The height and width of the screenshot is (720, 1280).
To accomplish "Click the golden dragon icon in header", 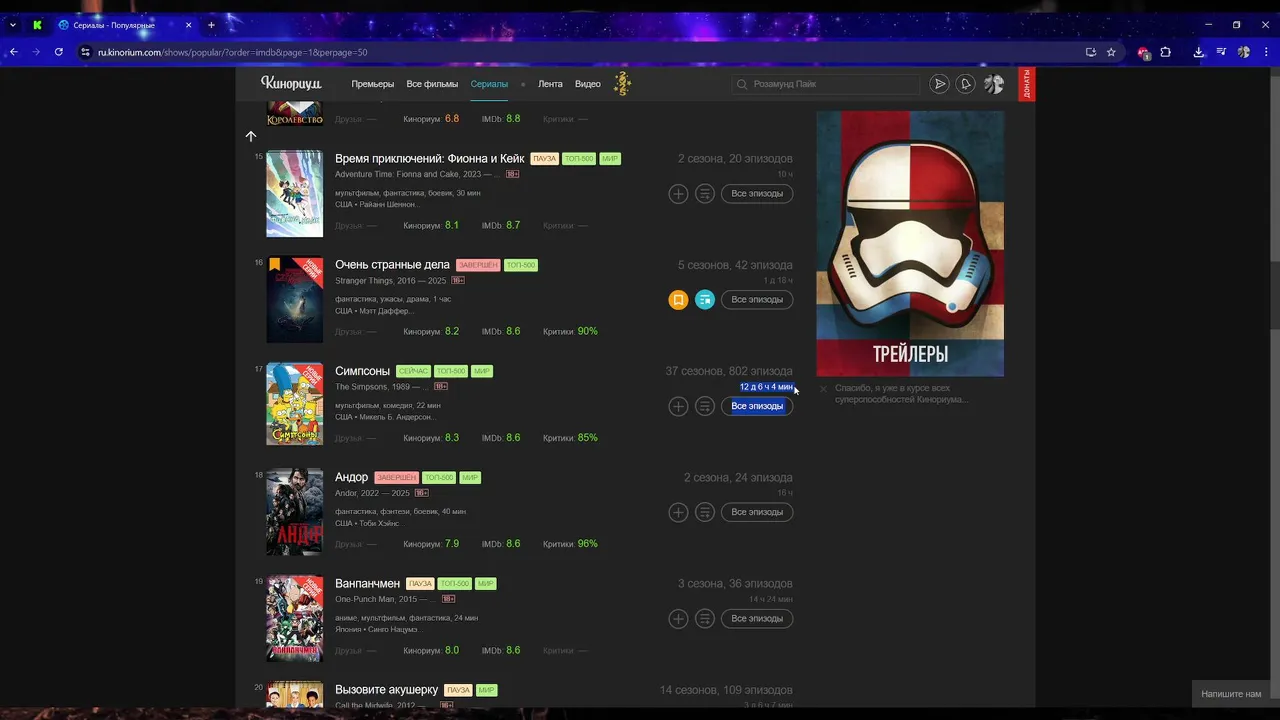I will (x=622, y=84).
